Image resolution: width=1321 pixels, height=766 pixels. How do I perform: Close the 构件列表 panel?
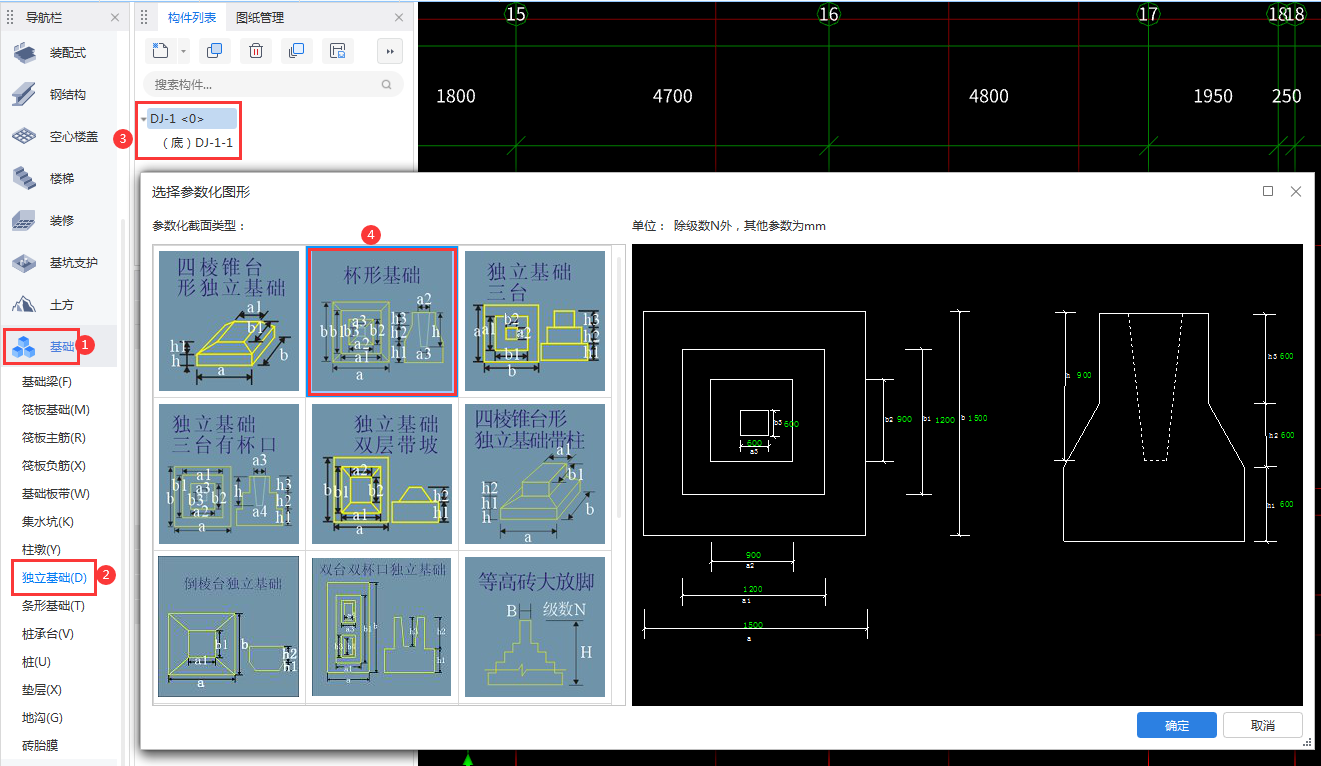[400, 18]
